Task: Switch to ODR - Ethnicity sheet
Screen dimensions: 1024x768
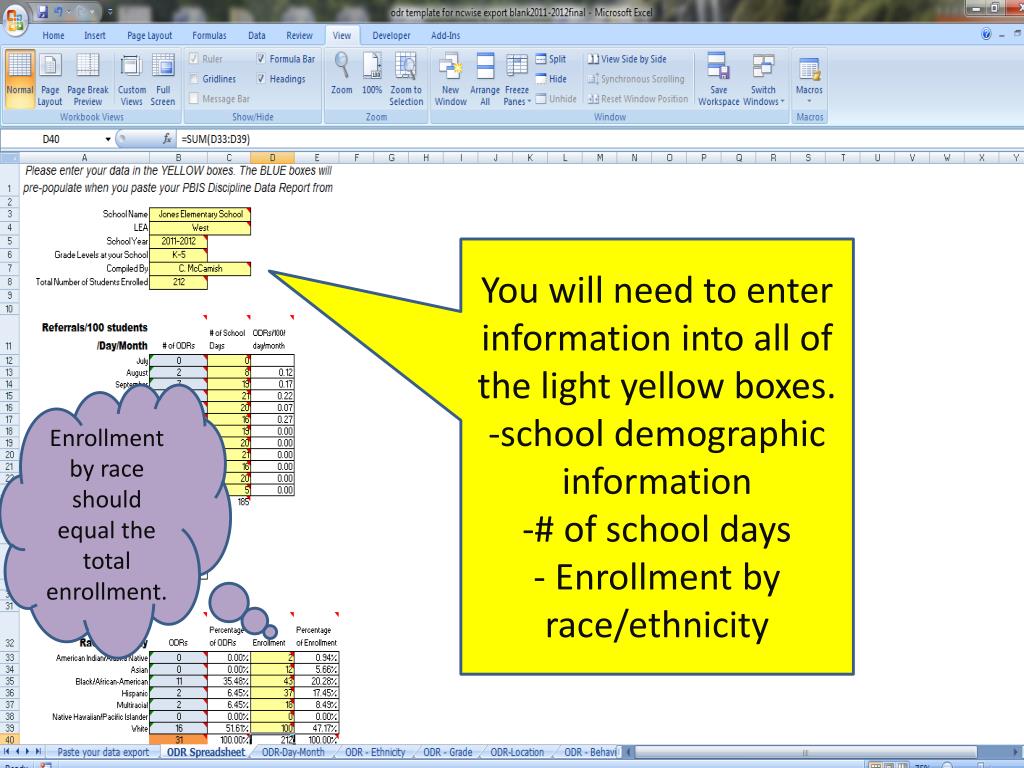Action: tap(375, 752)
